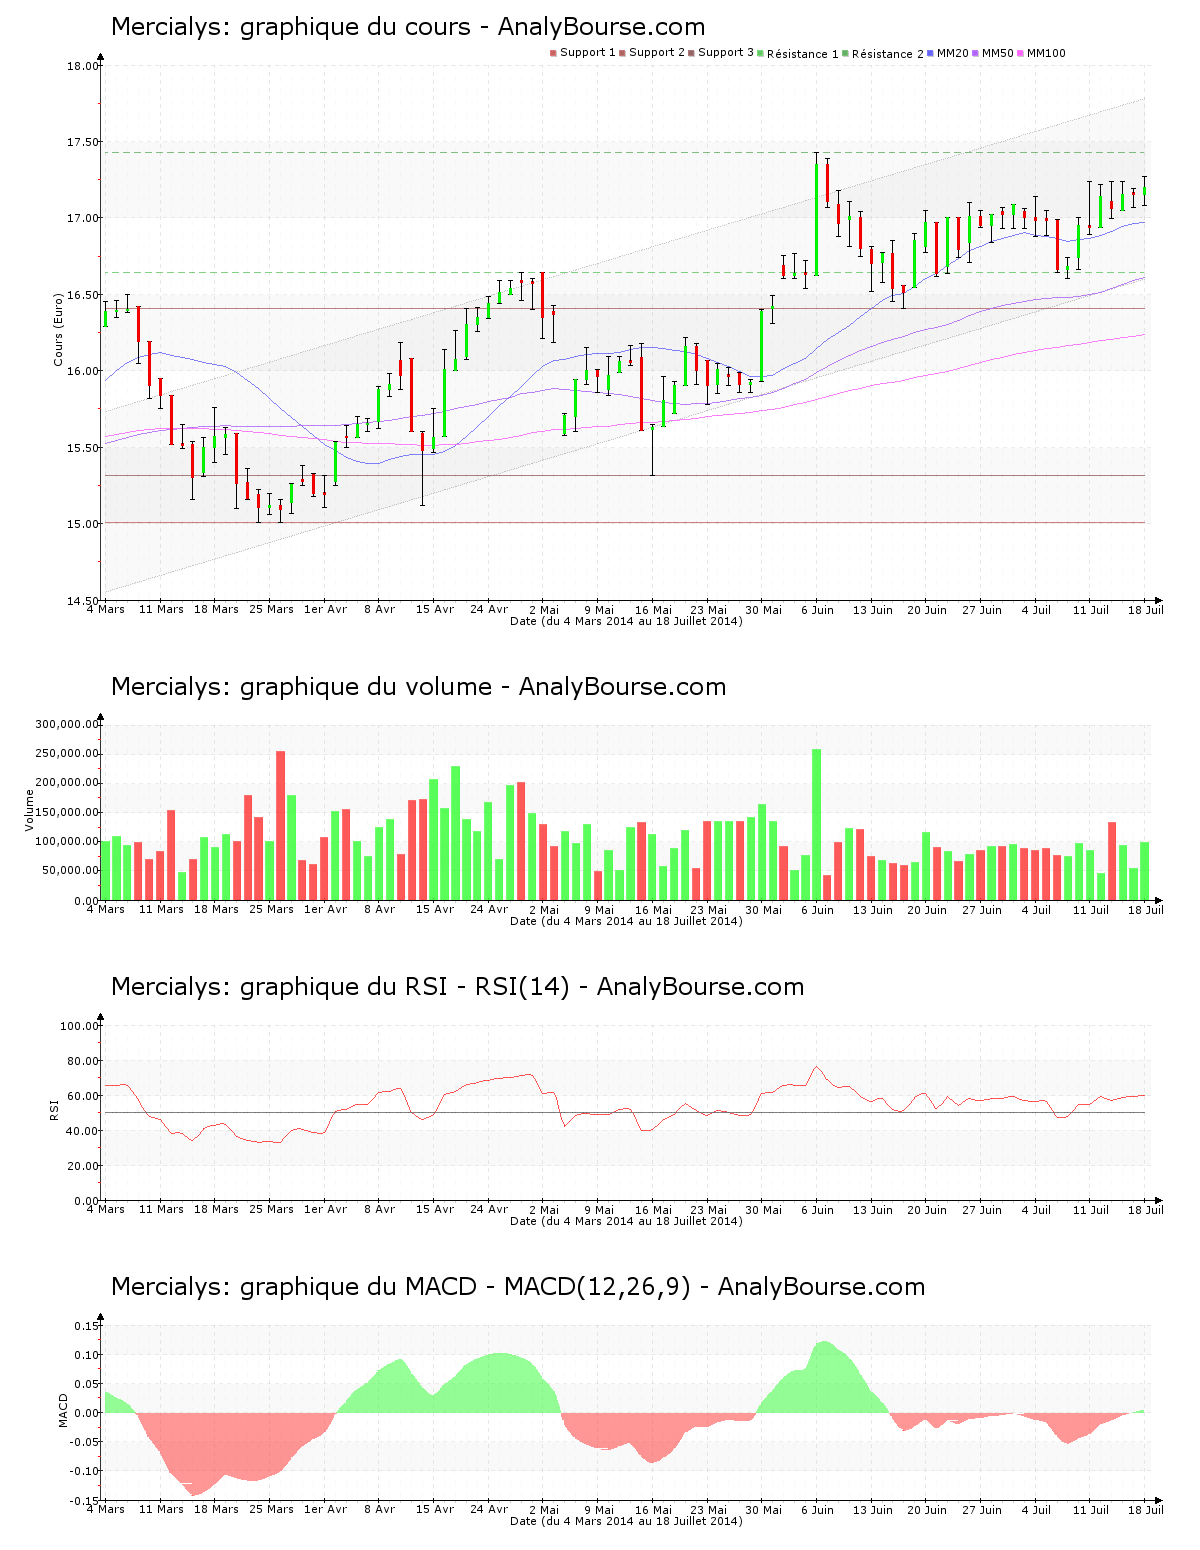Click the '9 Mai' date on RSI chart
Viewport: 1200px width, 1550px height.
(x=599, y=1209)
